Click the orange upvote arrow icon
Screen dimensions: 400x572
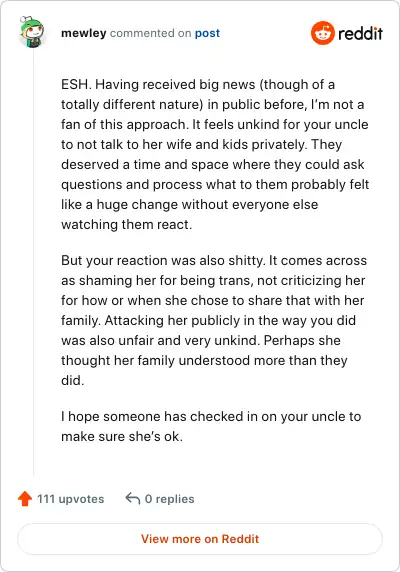point(25,498)
